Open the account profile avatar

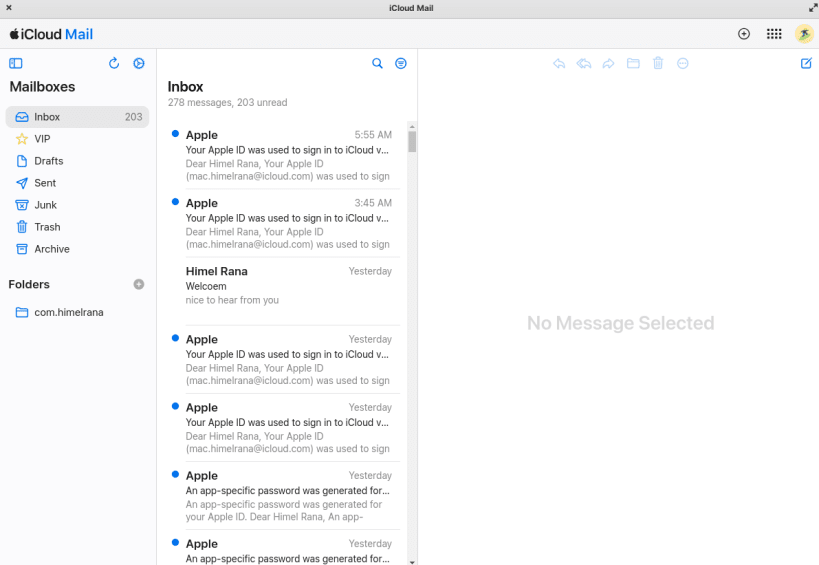click(804, 34)
